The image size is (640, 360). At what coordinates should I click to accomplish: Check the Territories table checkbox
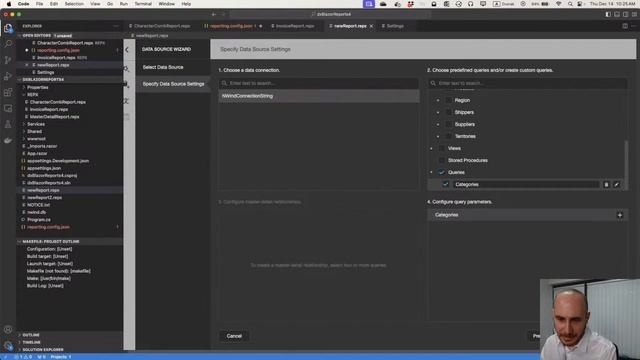coord(449,136)
